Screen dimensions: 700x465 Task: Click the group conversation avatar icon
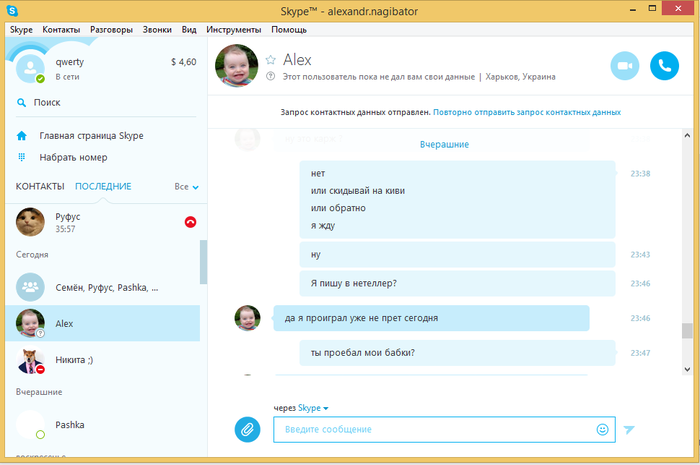[x=30, y=287]
